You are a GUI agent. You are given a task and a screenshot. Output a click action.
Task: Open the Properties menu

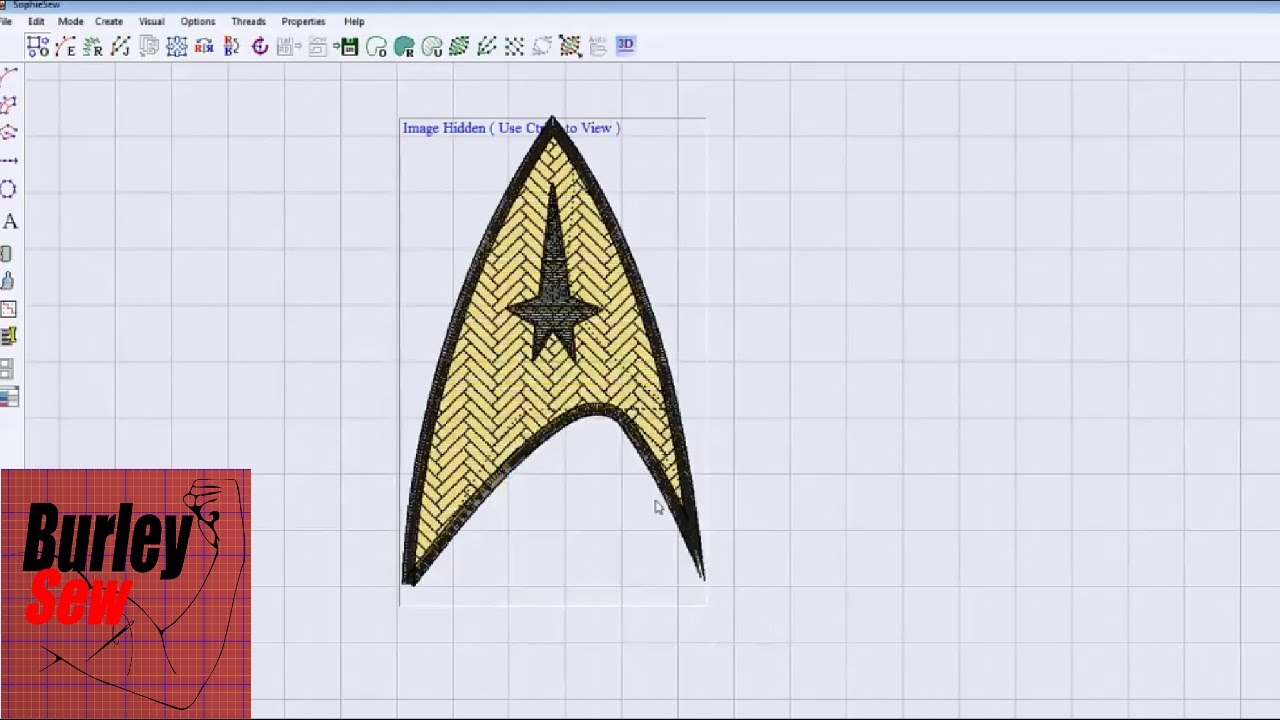click(303, 21)
